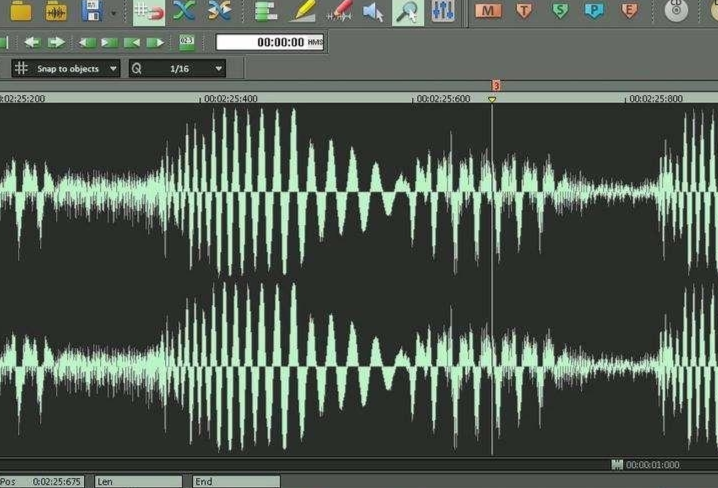Click the green left-pointing object edge button

(x=87, y=43)
